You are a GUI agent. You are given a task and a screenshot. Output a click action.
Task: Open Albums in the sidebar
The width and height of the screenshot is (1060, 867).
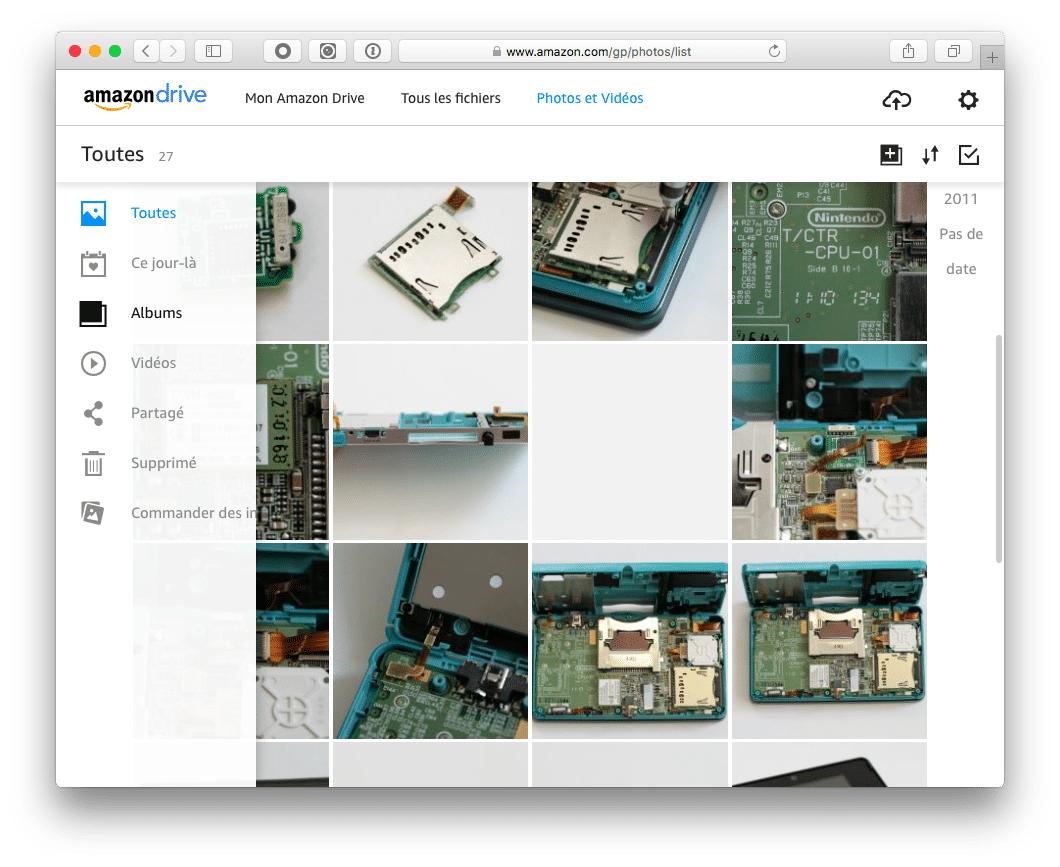point(156,313)
